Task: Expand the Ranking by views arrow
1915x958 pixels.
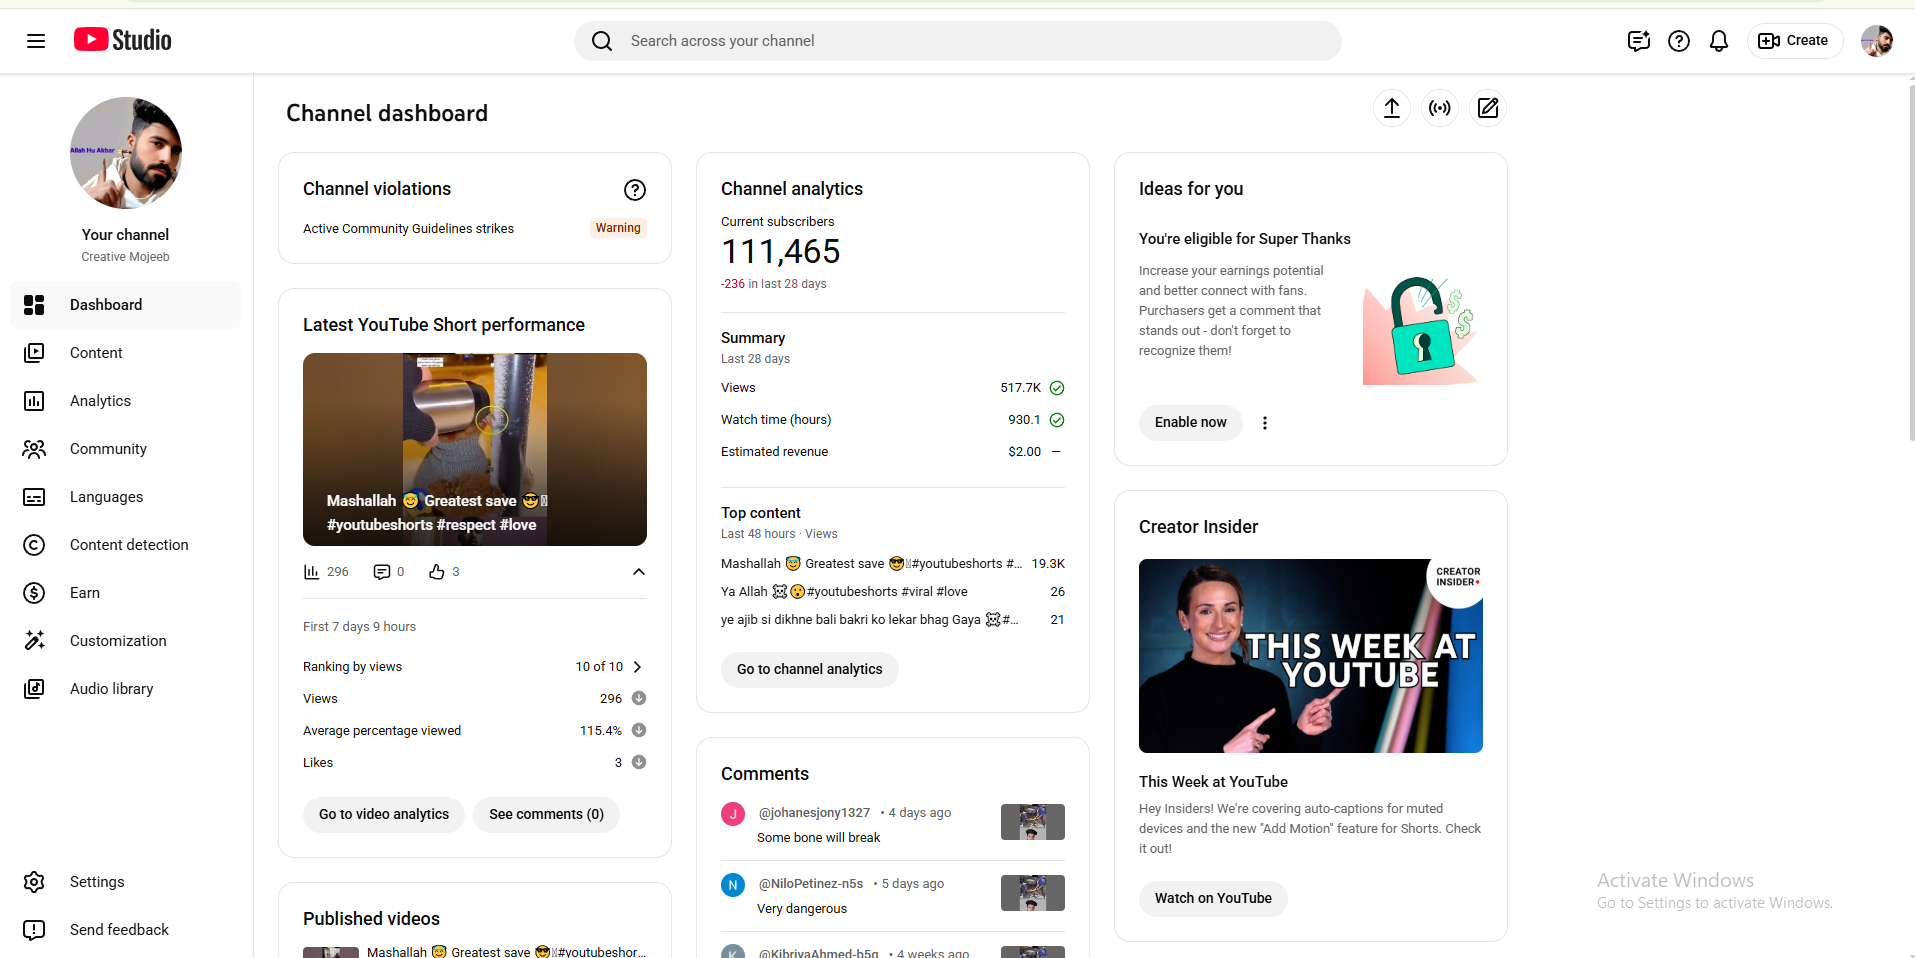Action: tap(637, 667)
